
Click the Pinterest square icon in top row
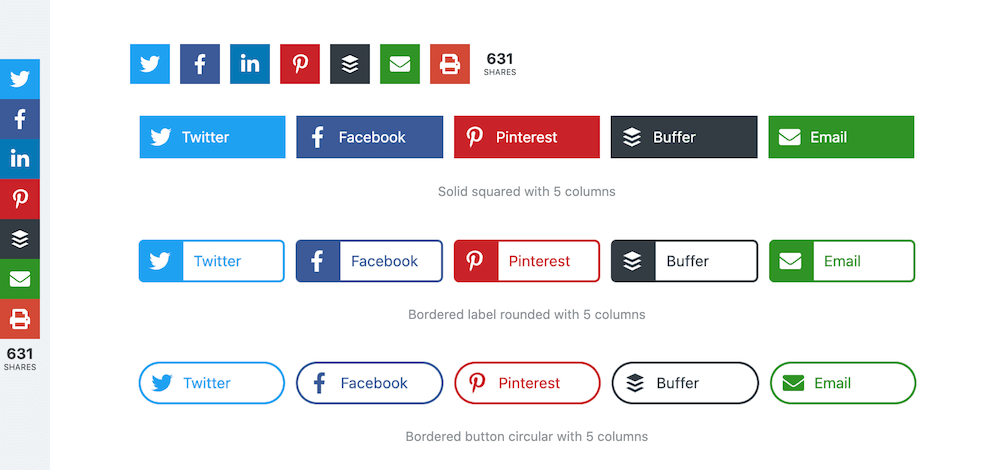pos(300,64)
